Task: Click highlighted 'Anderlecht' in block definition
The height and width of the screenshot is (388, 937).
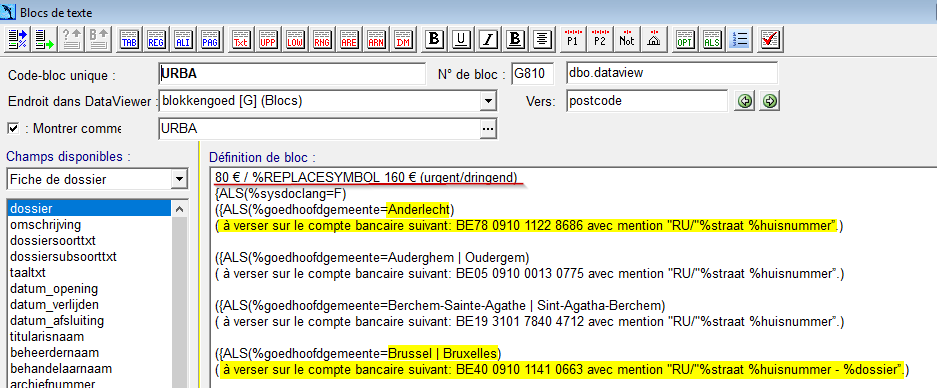Action: pos(419,210)
